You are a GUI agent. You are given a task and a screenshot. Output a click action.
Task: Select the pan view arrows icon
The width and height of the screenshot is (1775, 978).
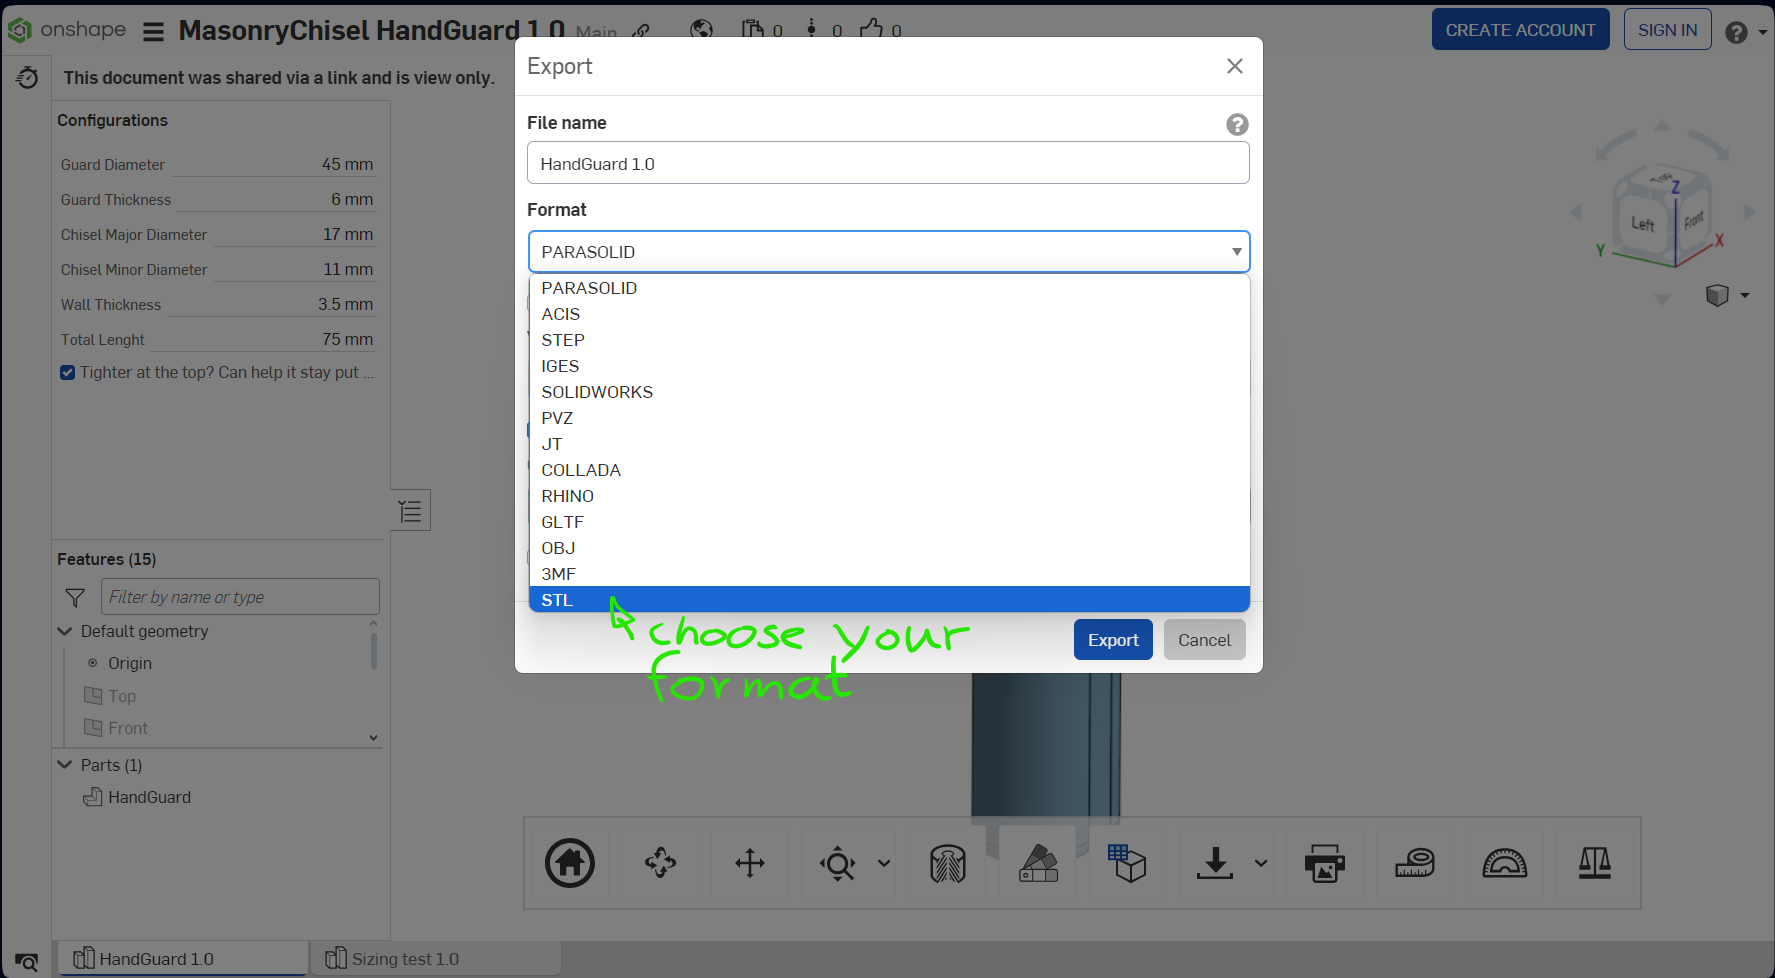[750, 863]
